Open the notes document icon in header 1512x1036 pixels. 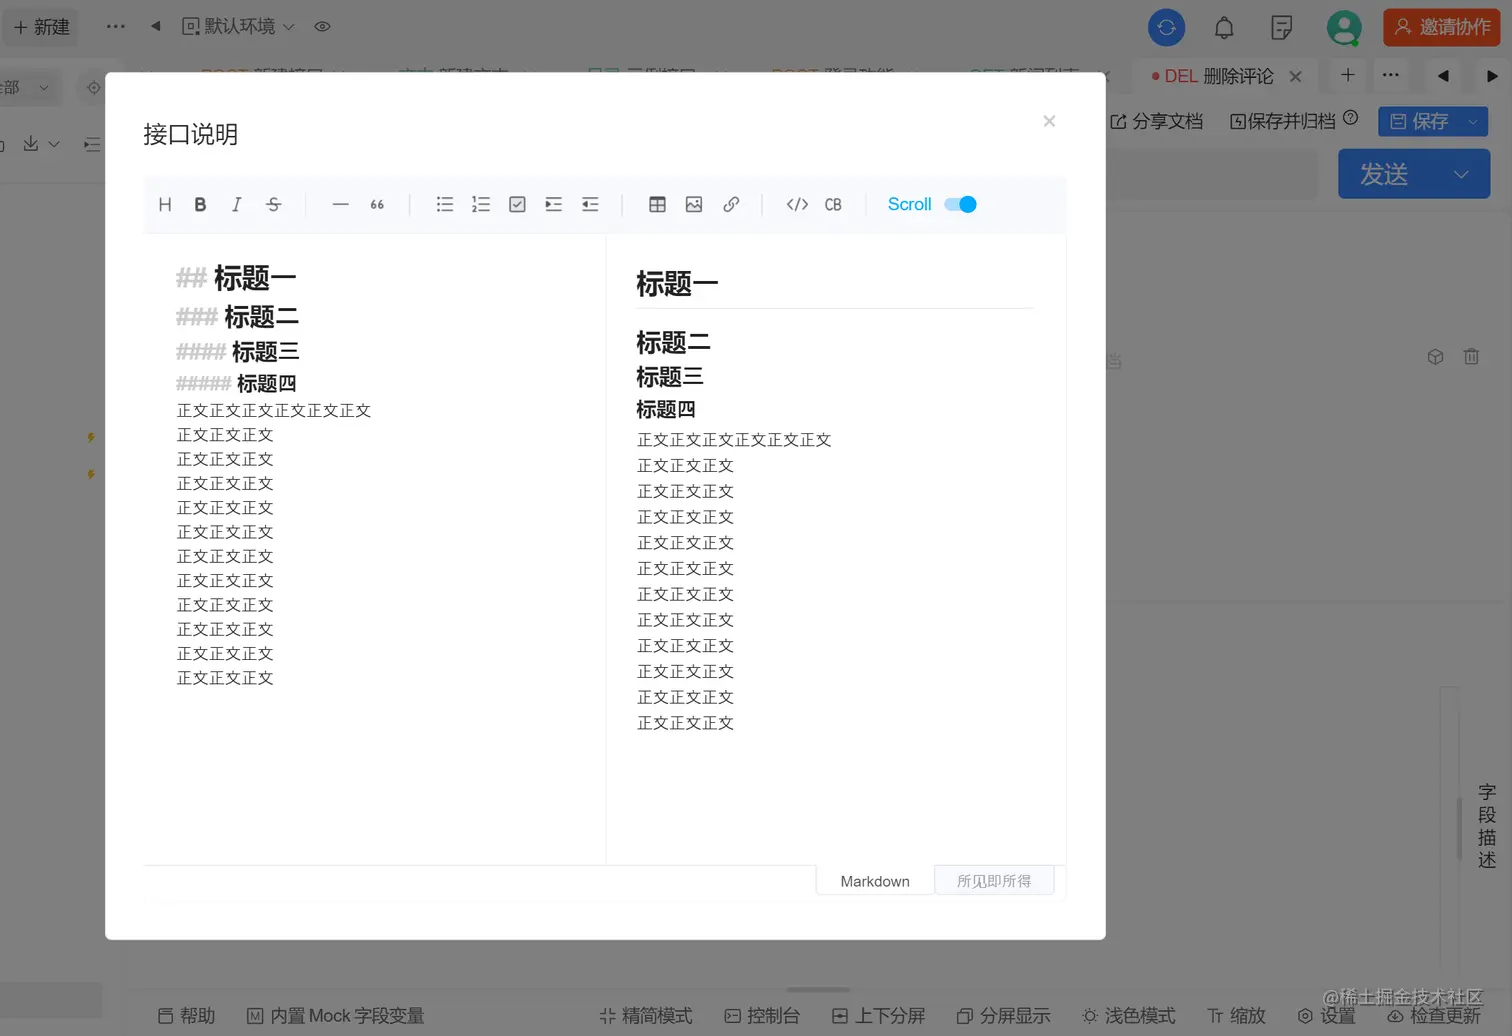tap(1281, 28)
